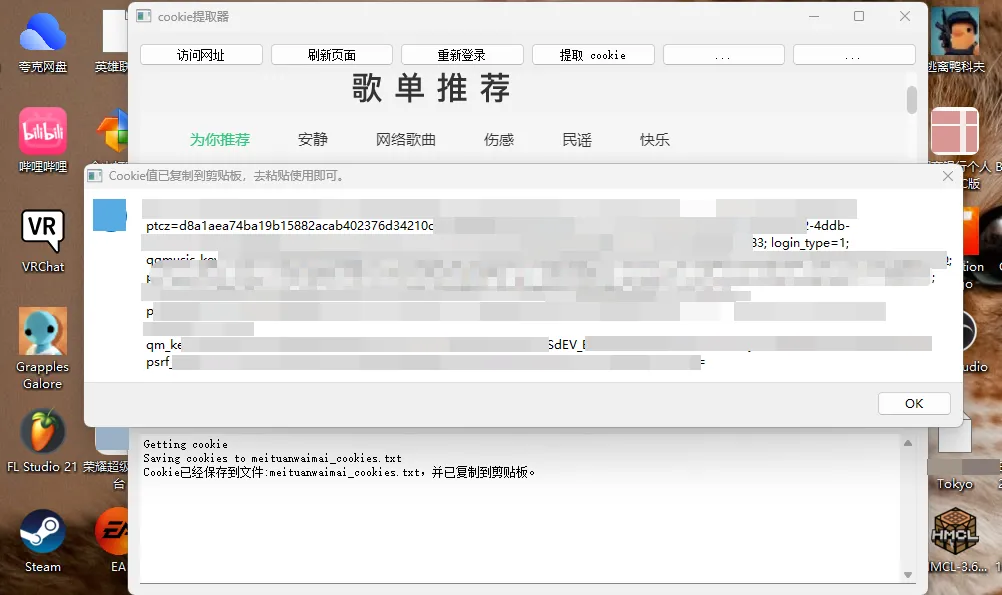Maximize the cookie提取器 window

[x=859, y=16]
